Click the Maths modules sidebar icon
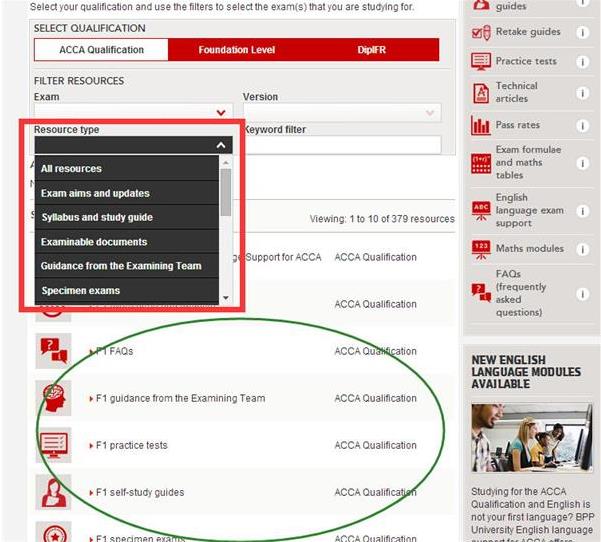601x542 pixels. (x=481, y=250)
